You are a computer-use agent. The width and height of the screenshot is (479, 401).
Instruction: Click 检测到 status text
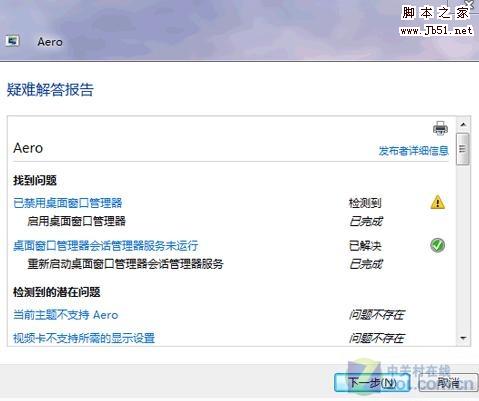365,203
